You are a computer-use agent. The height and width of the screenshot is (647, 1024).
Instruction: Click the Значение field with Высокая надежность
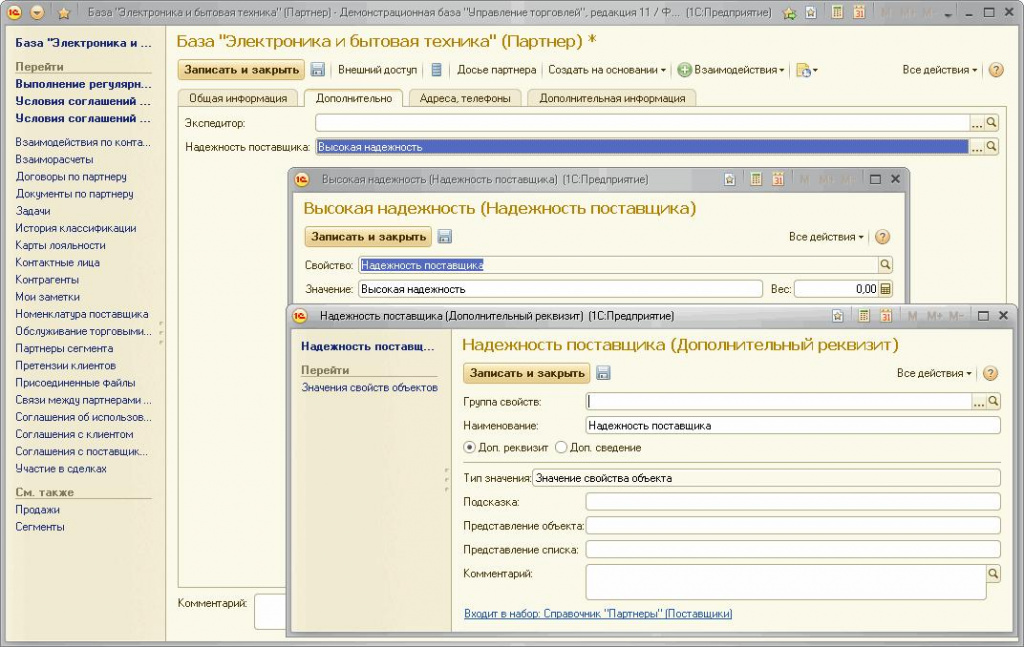[x=560, y=289]
